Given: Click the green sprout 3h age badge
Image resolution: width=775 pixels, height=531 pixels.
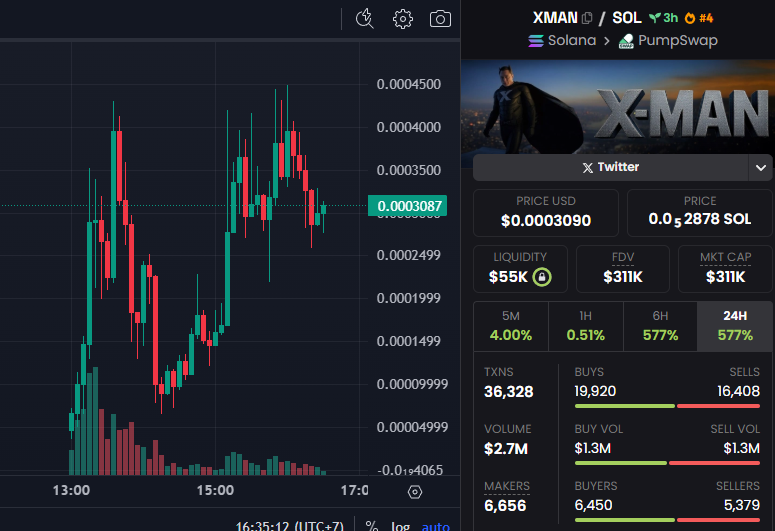Looking at the screenshot, I should (663, 18).
